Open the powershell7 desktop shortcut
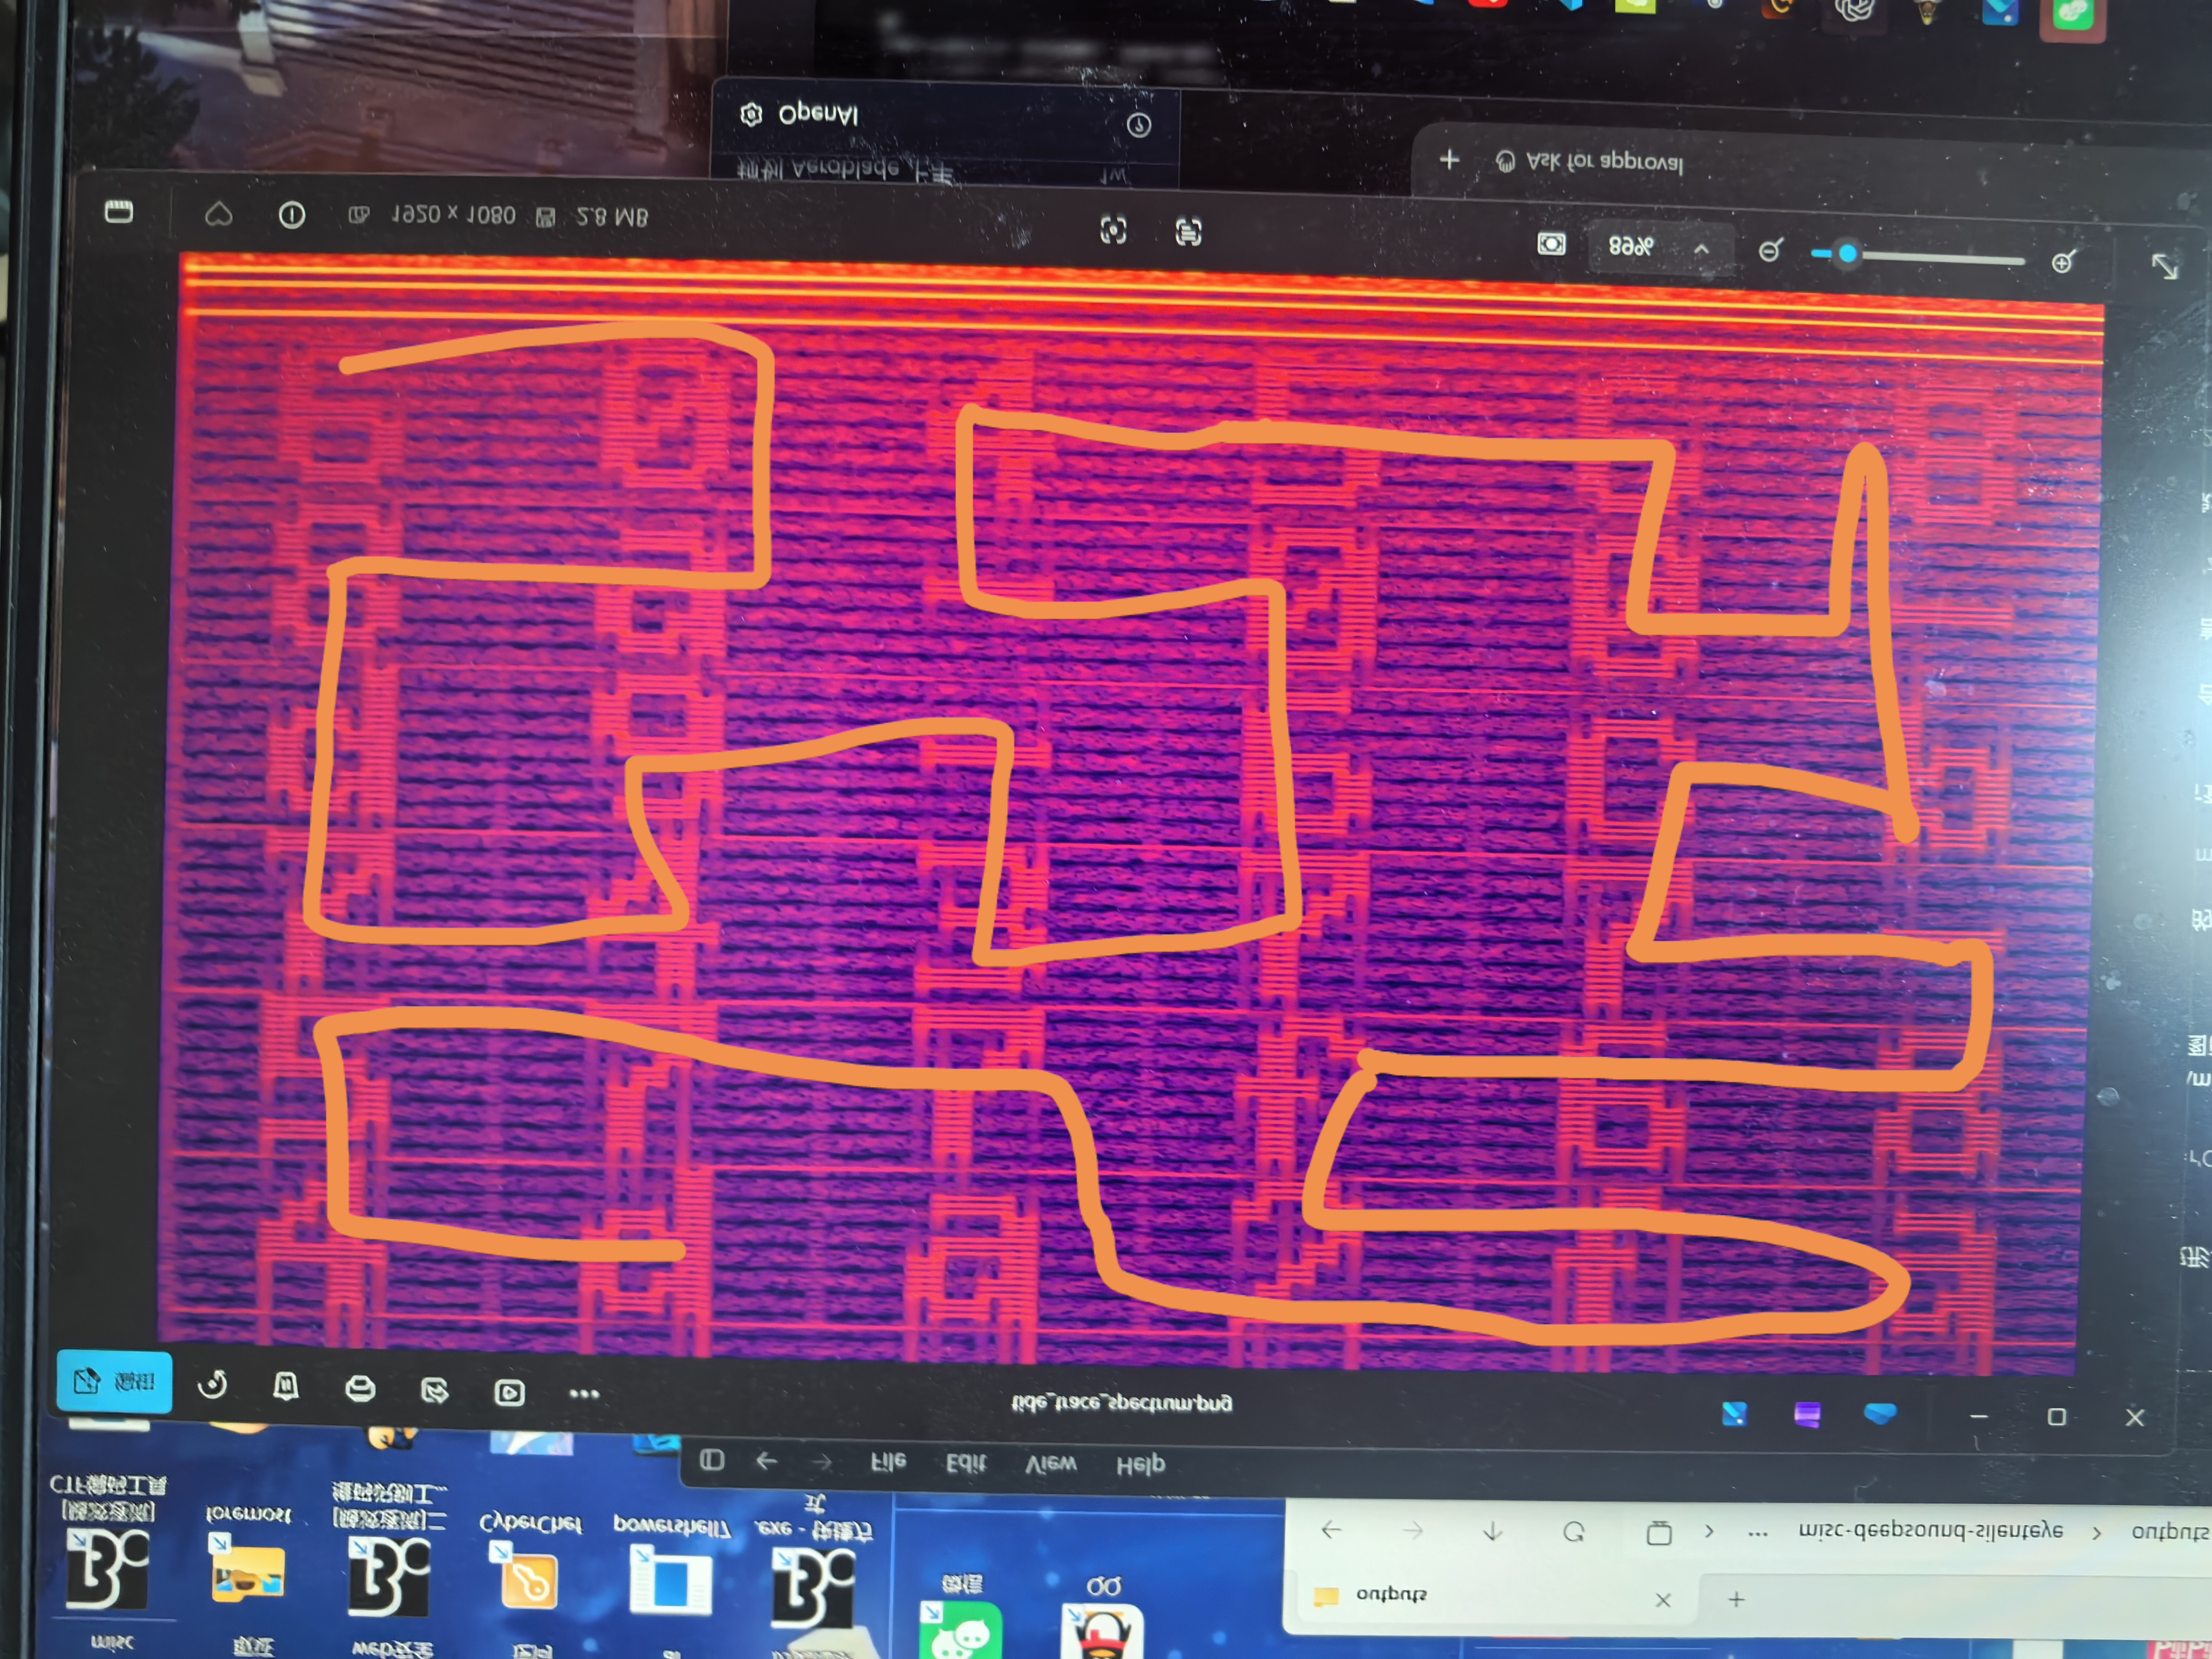The height and width of the screenshot is (1659, 2212). click(x=671, y=1567)
